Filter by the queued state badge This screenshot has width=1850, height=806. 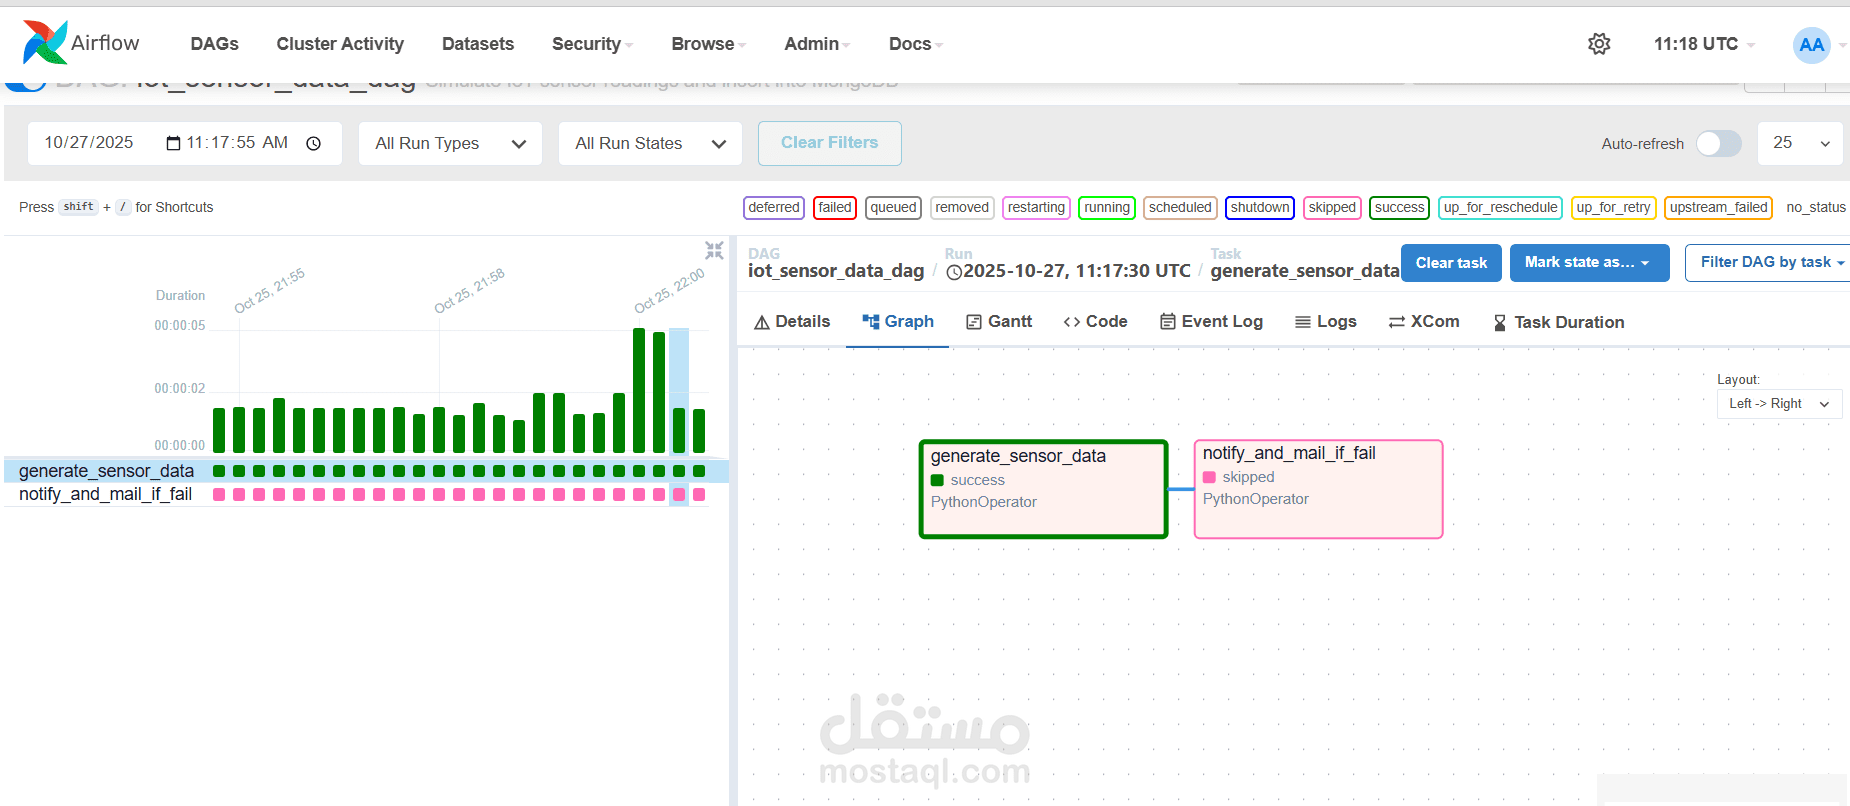pyautogui.click(x=893, y=207)
